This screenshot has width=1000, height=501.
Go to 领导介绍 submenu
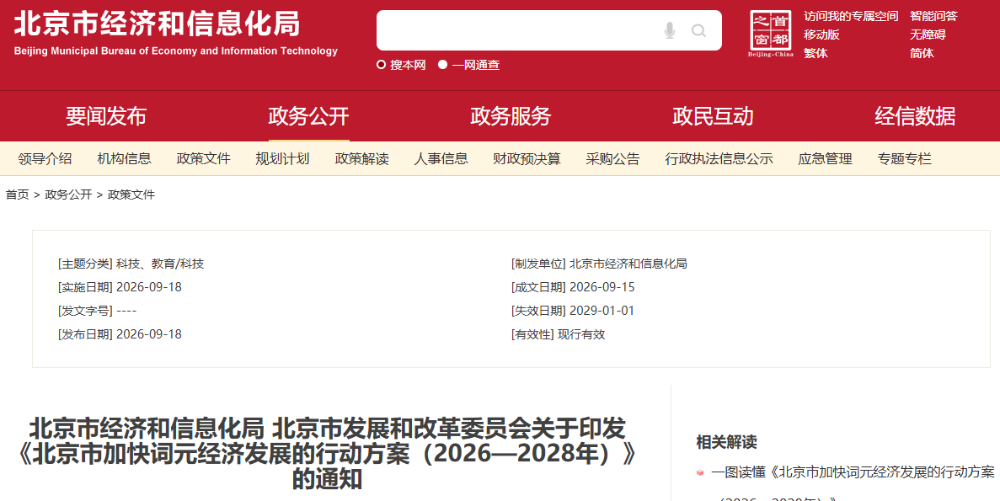[x=45, y=159]
